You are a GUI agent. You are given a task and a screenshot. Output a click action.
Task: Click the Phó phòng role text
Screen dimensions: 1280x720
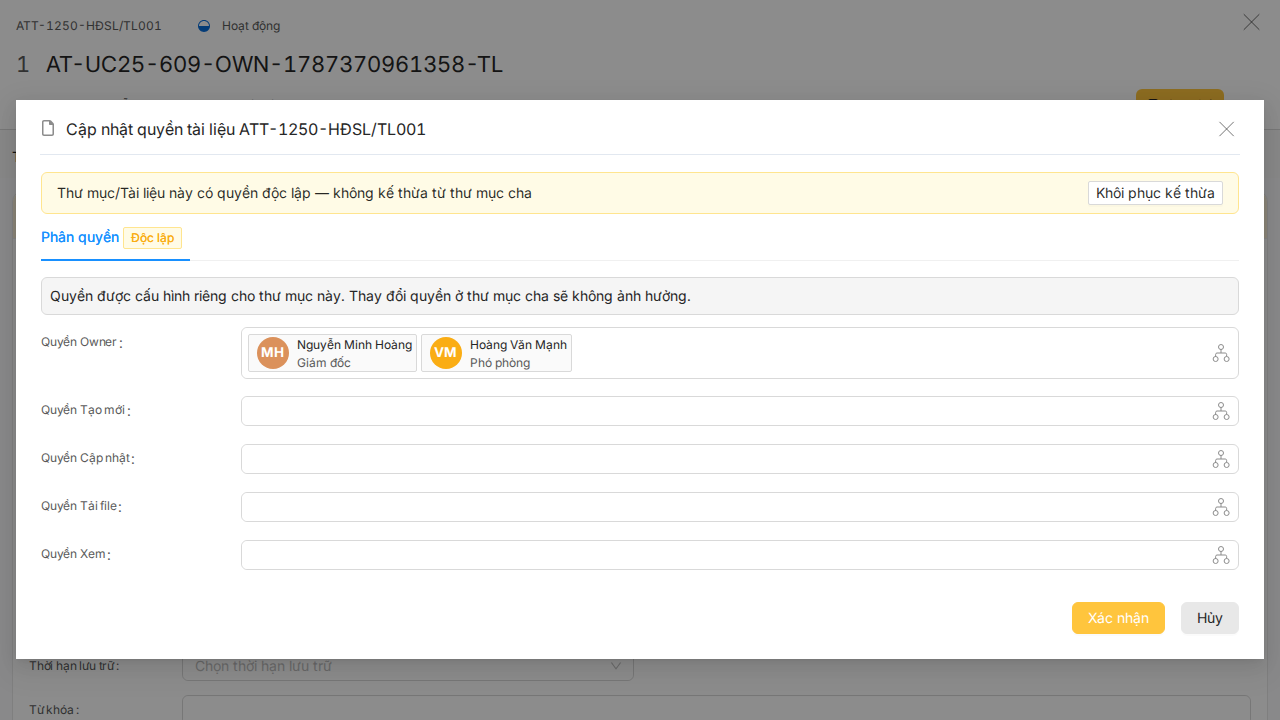500,363
